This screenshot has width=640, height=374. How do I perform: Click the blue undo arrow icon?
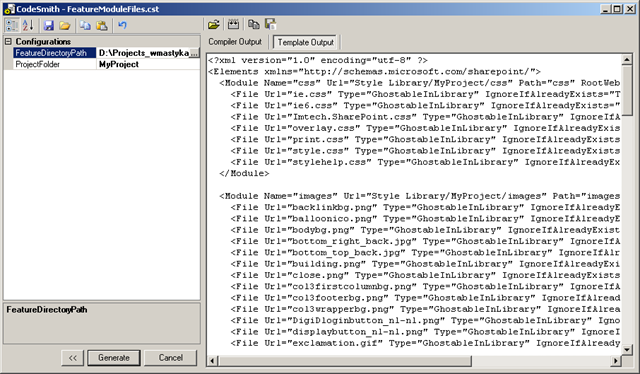[122, 26]
